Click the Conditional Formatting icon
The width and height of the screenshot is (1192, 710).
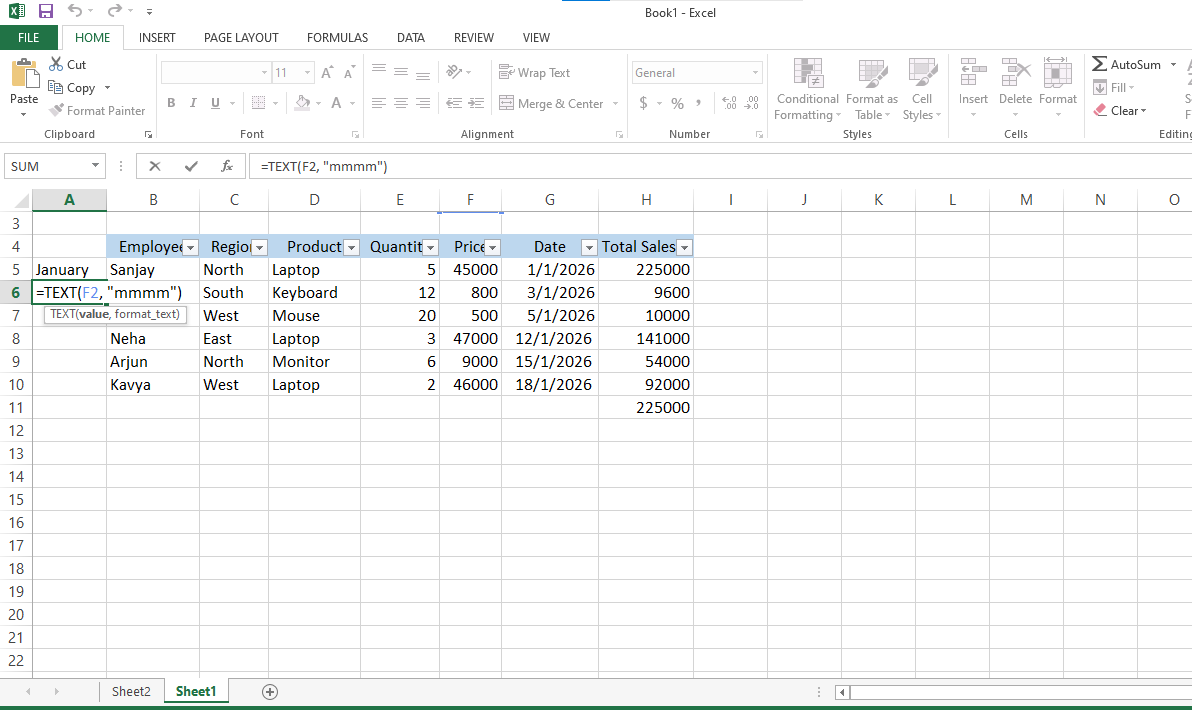[807, 74]
